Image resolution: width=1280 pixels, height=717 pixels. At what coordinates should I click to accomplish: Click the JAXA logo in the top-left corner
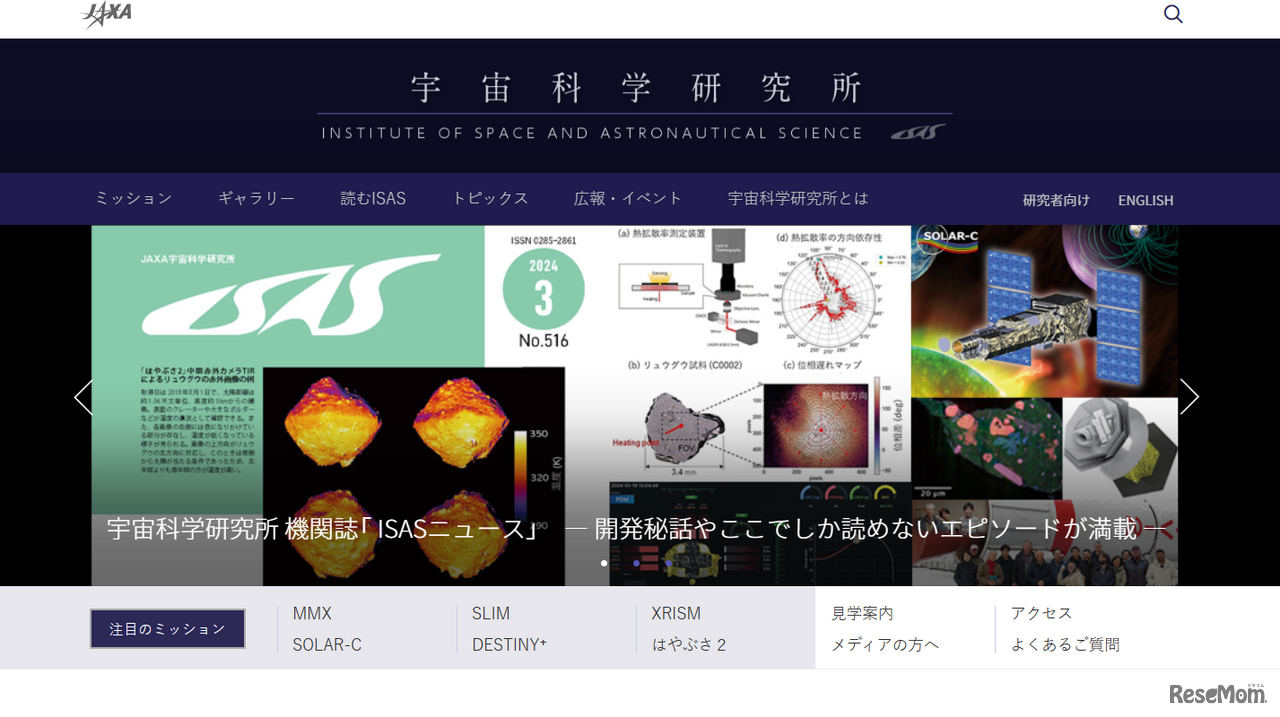[x=106, y=14]
